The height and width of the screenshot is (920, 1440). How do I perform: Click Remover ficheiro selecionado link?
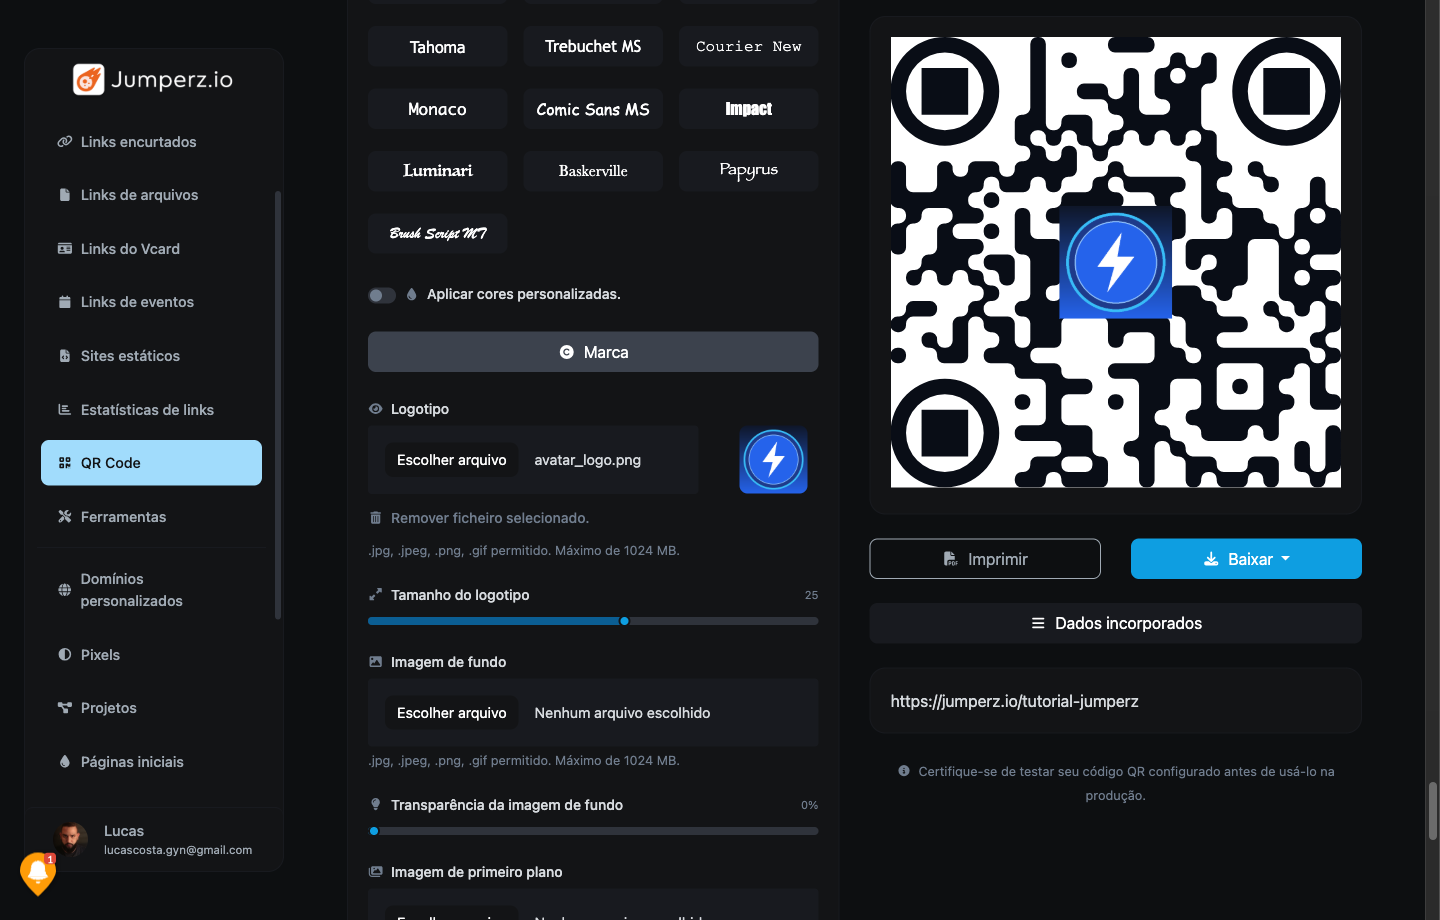[x=490, y=518]
